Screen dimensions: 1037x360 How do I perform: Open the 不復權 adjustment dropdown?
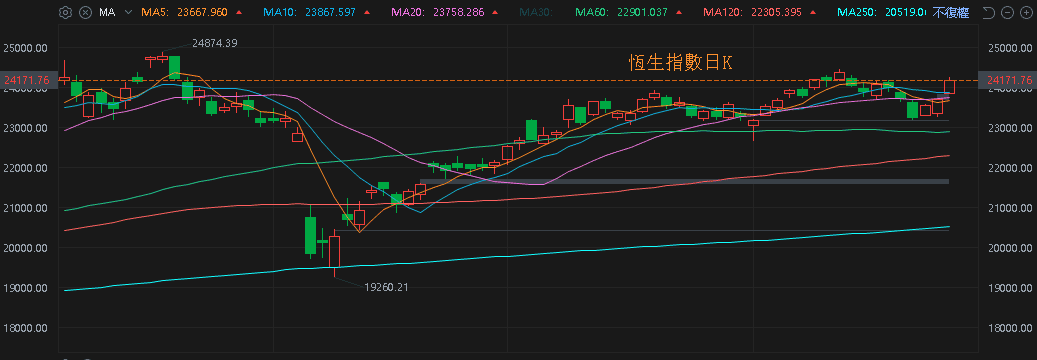click(951, 13)
